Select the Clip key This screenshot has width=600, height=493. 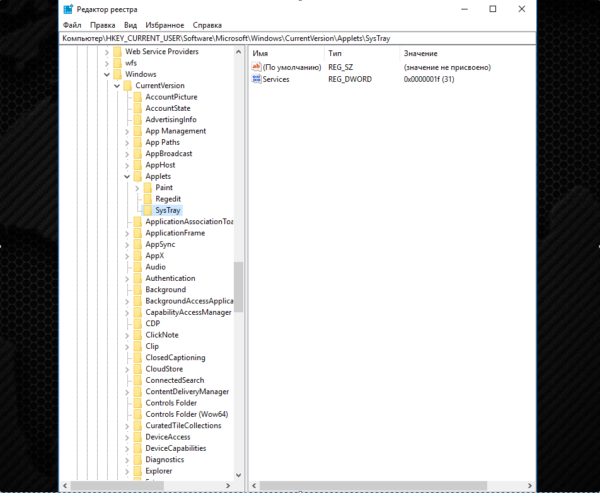click(152, 346)
